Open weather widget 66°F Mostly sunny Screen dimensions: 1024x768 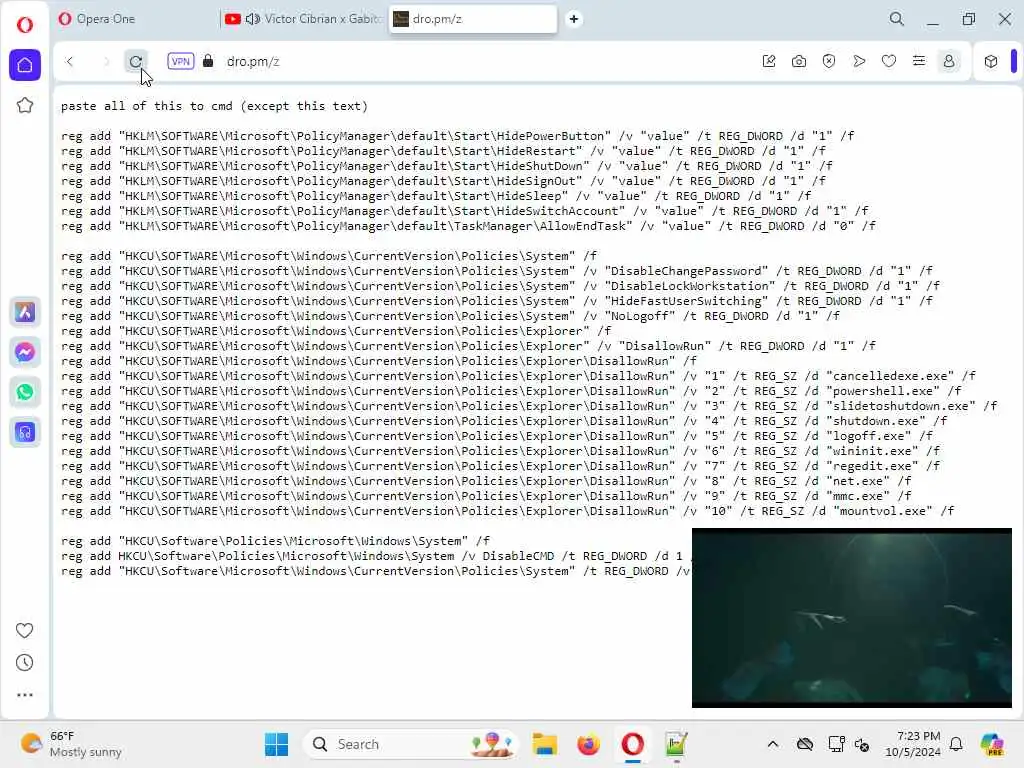pyautogui.click(x=71, y=744)
